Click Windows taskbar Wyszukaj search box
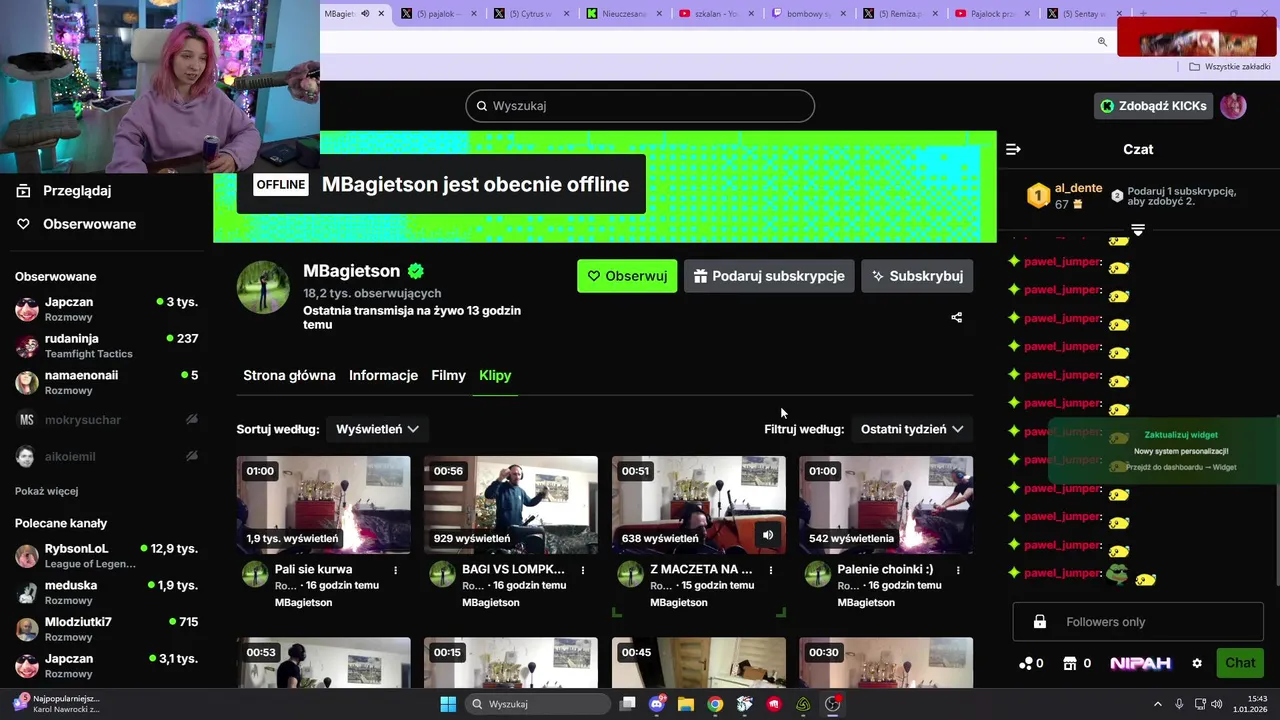 539,704
